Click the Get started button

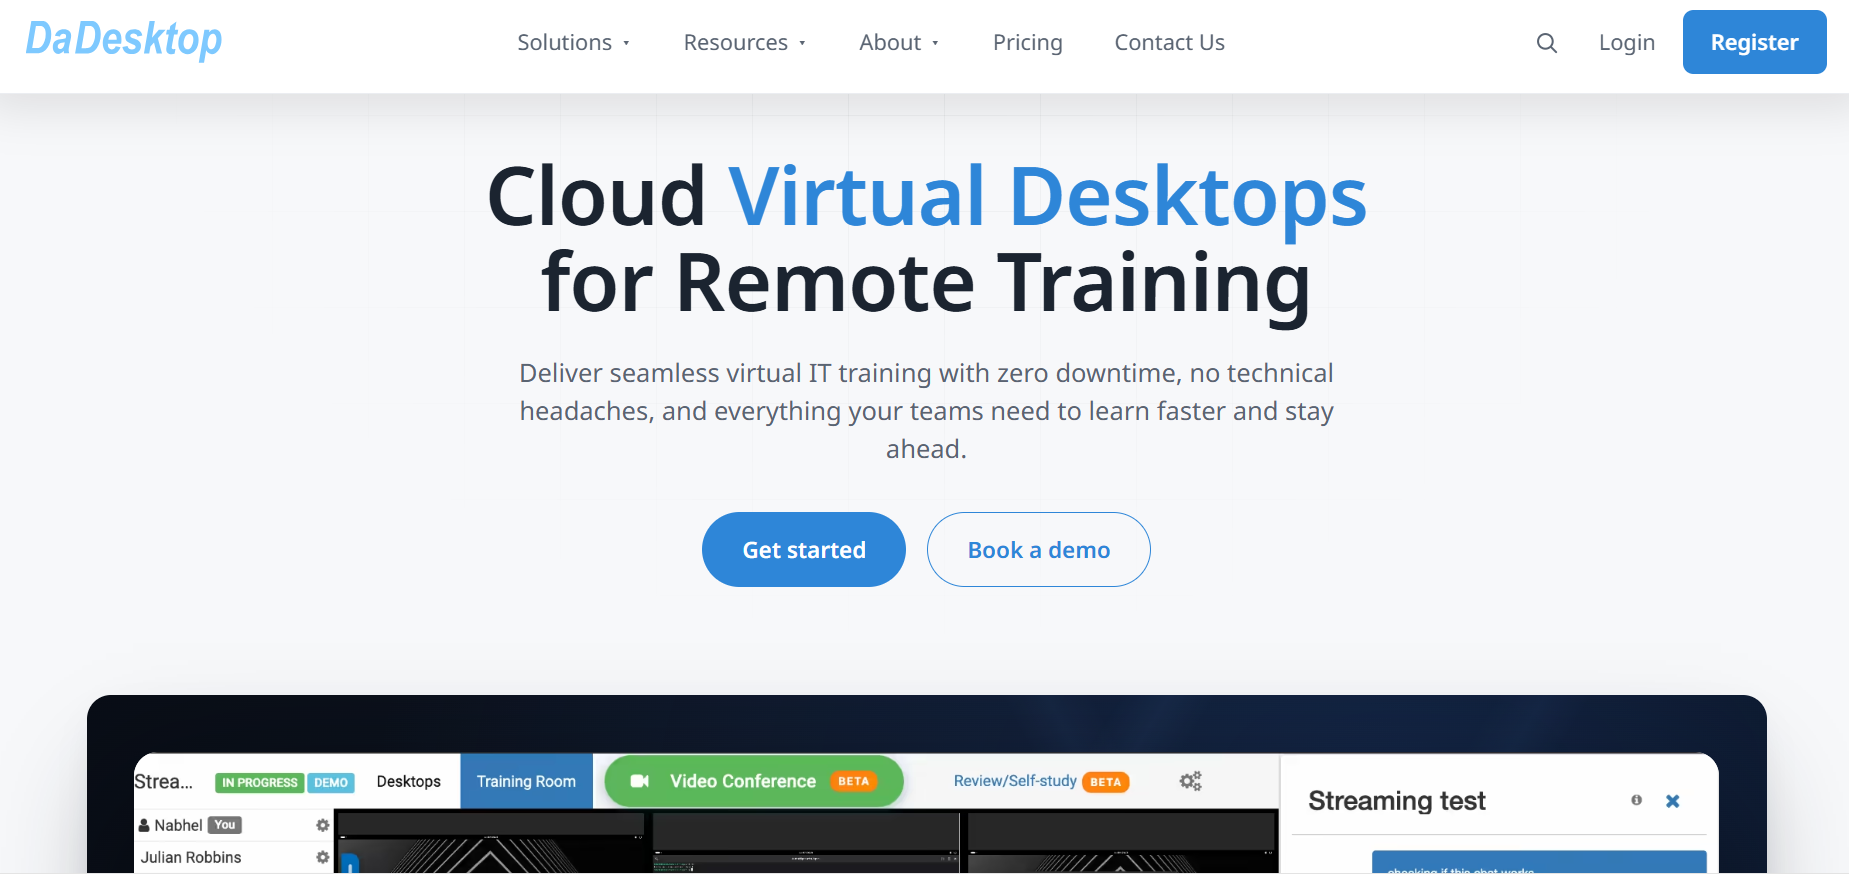pos(804,550)
